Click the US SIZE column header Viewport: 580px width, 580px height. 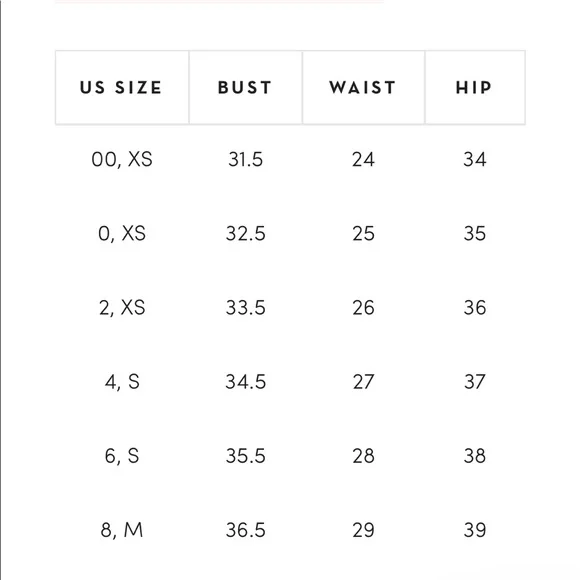(122, 88)
